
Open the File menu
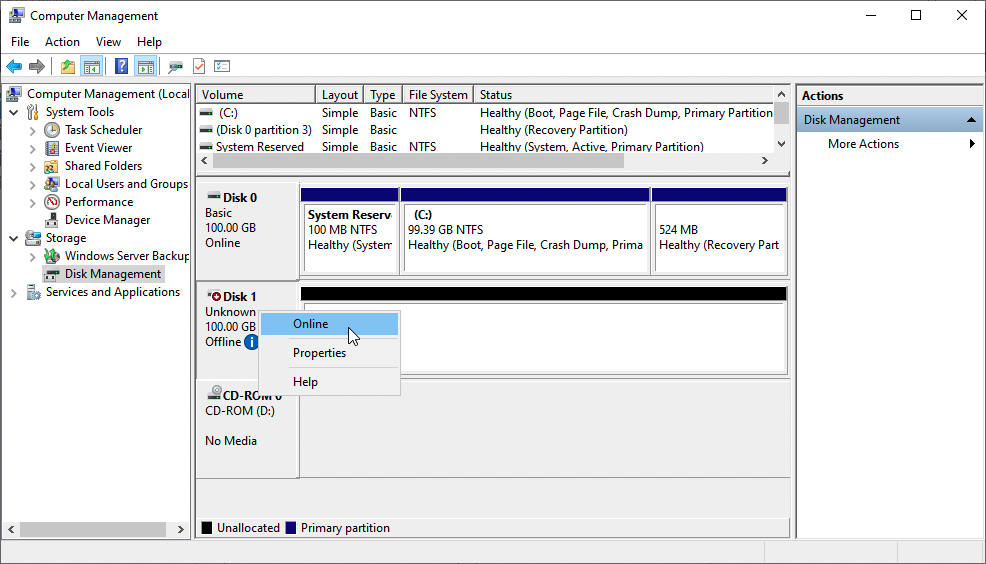pos(20,41)
